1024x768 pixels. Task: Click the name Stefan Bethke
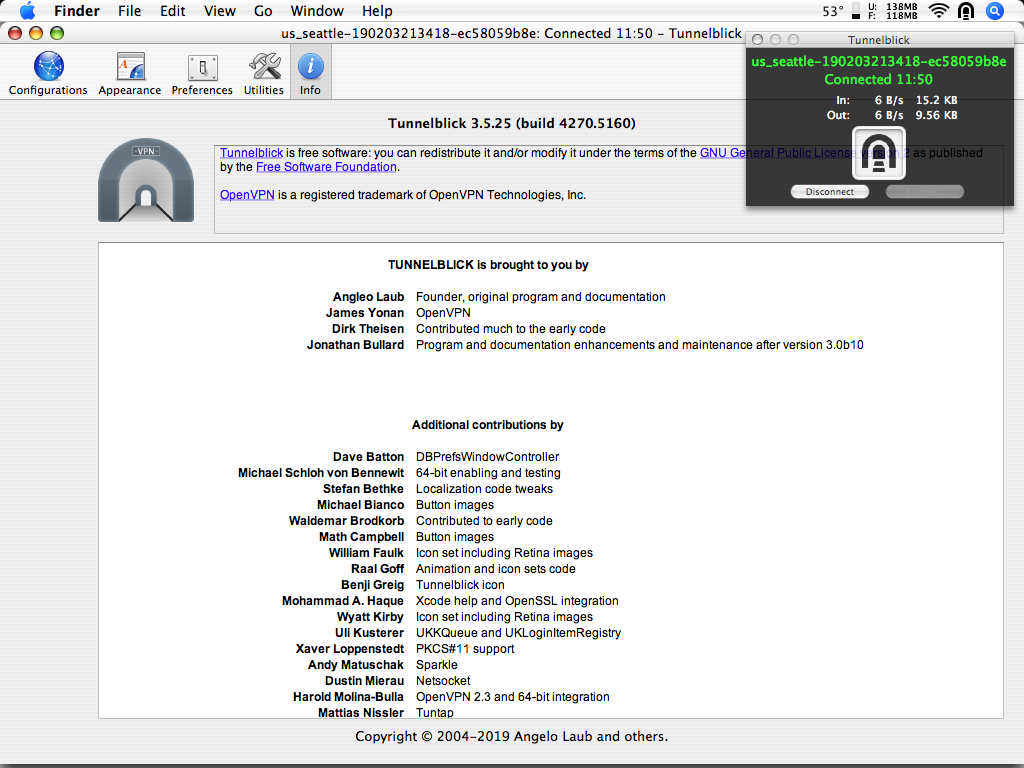[363, 488]
